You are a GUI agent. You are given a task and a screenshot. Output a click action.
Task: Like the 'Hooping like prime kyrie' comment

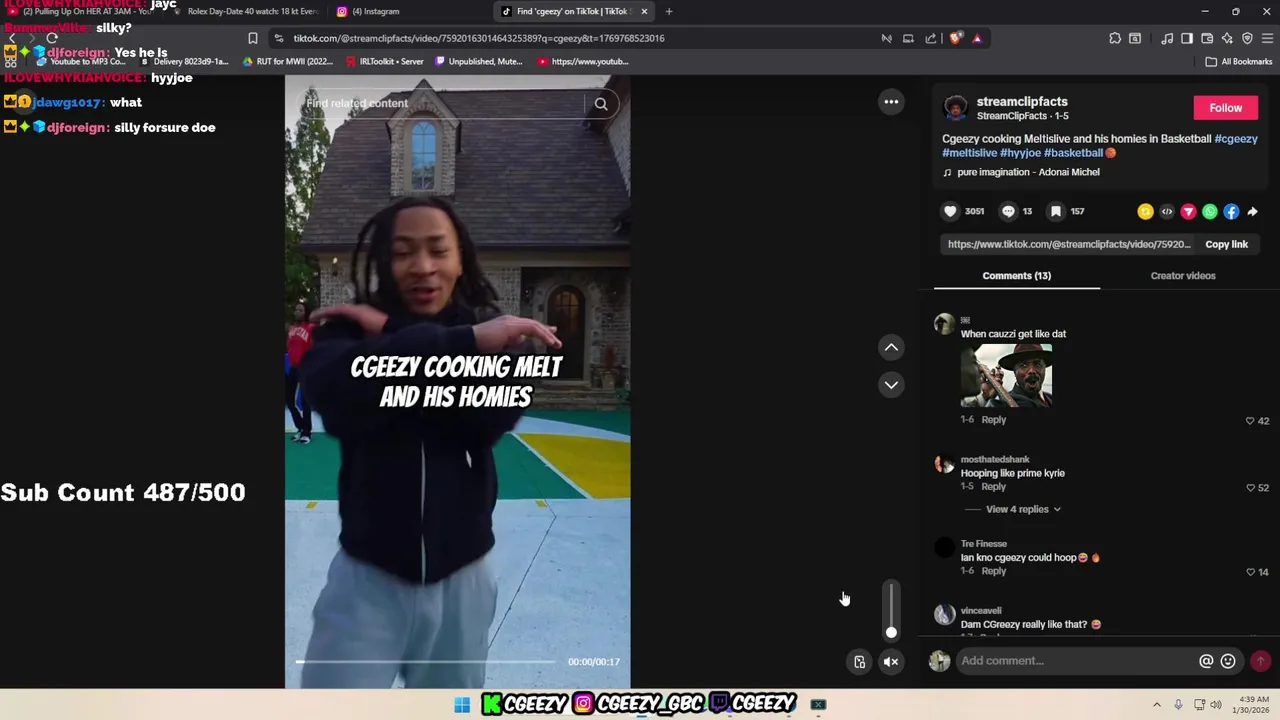coord(1250,488)
